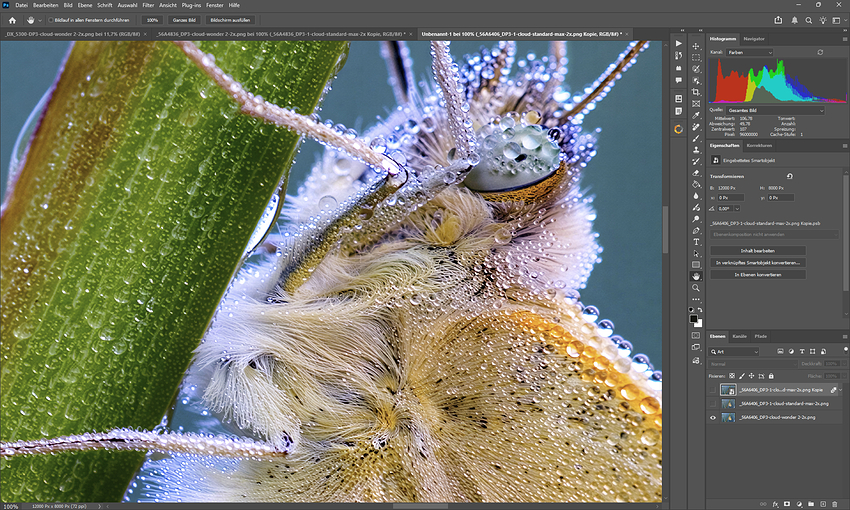850x510 pixels.
Task: Select the Path Selection tool
Action: click(696, 253)
